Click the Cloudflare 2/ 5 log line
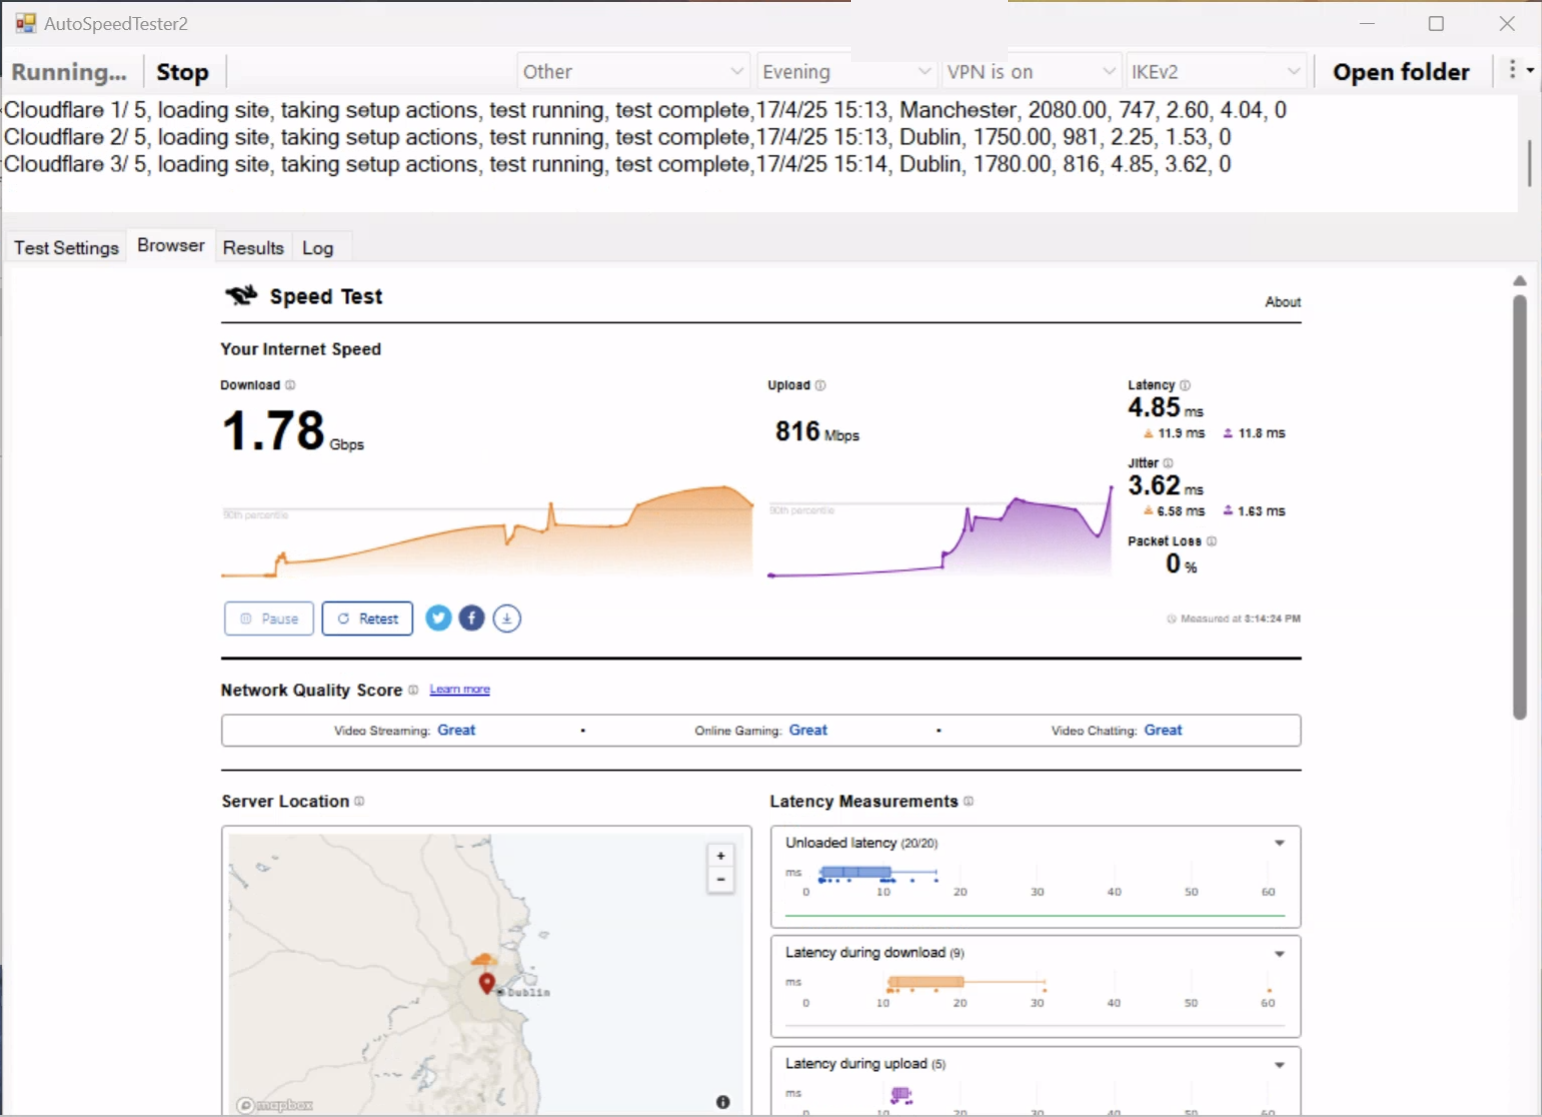 (x=617, y=137)
